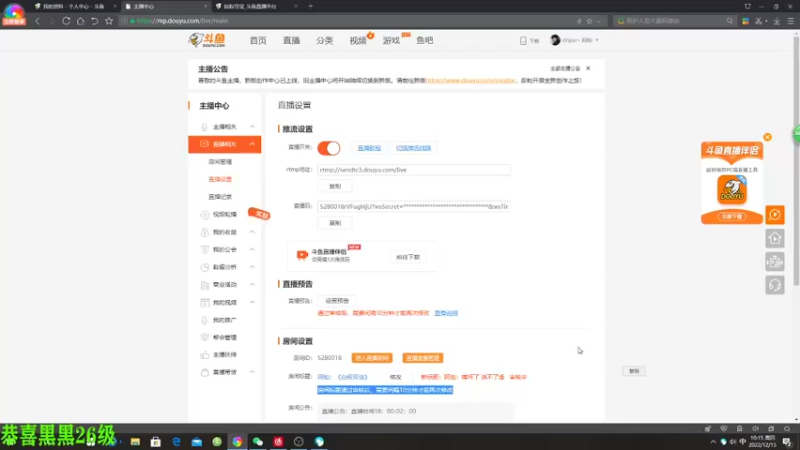Click the second orange button beside room ID
Viewport: 800px width, 450px height.
pyautogui.click(x=422, y=358)
